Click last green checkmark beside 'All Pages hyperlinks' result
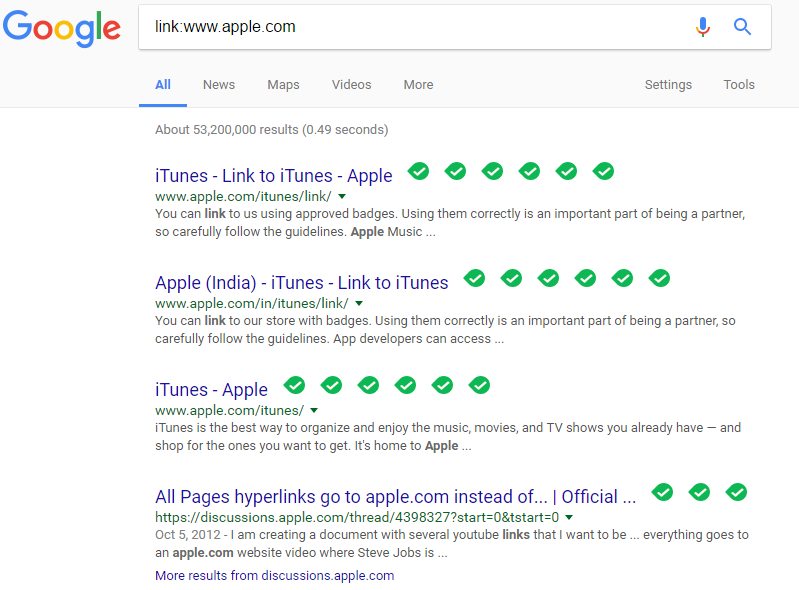Screen dimensions: 799x590 click(736, 492)
